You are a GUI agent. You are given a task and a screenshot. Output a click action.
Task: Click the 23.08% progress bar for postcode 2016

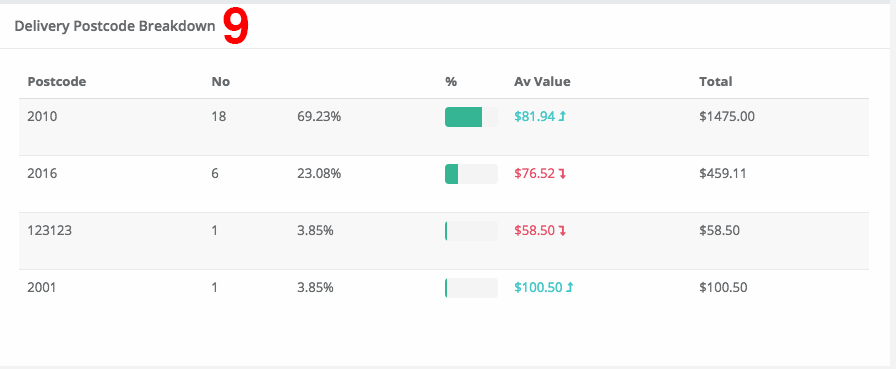(x=471, y=174)
